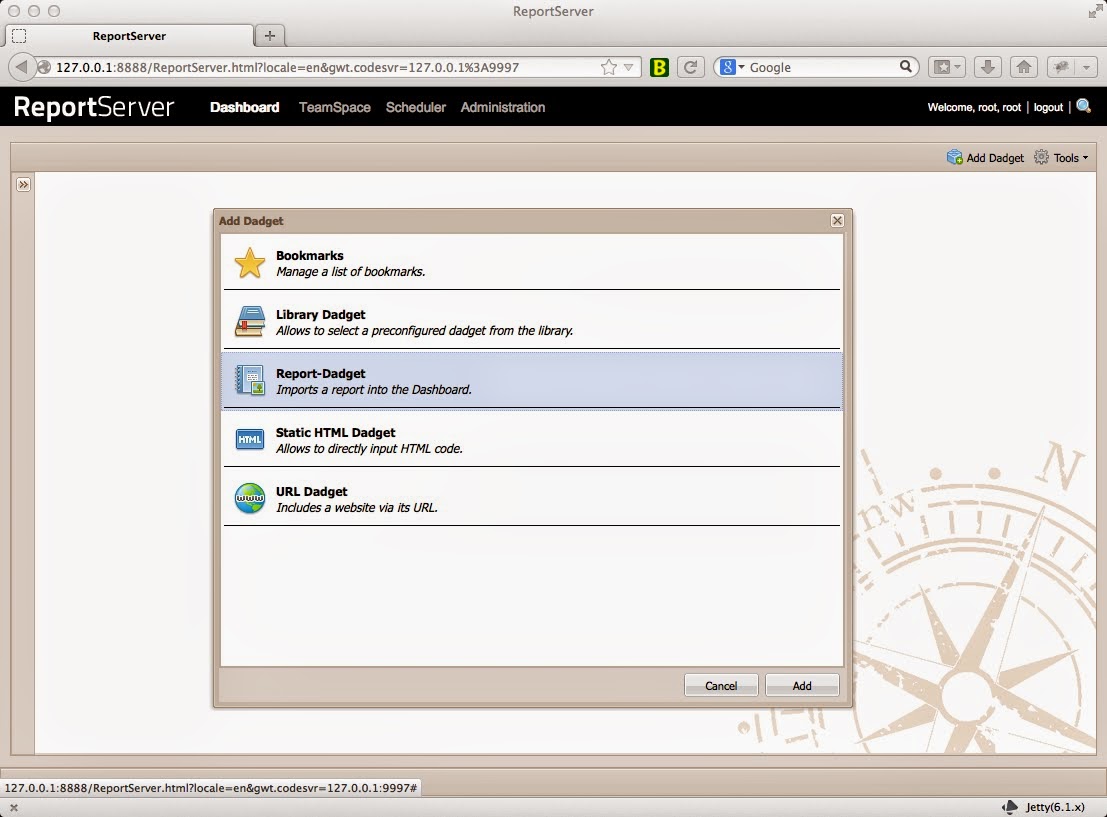Select the URL Dadget entry
Viewport: 1107px width, 817px height.
point(532,499)
